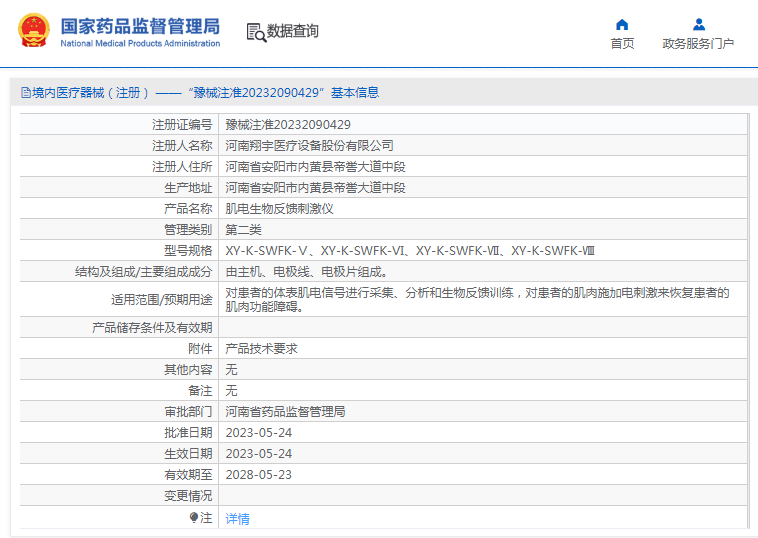Click the 第二类 management category value
The height and width of the screenshot is (538, 758).
tap(243, 230)
